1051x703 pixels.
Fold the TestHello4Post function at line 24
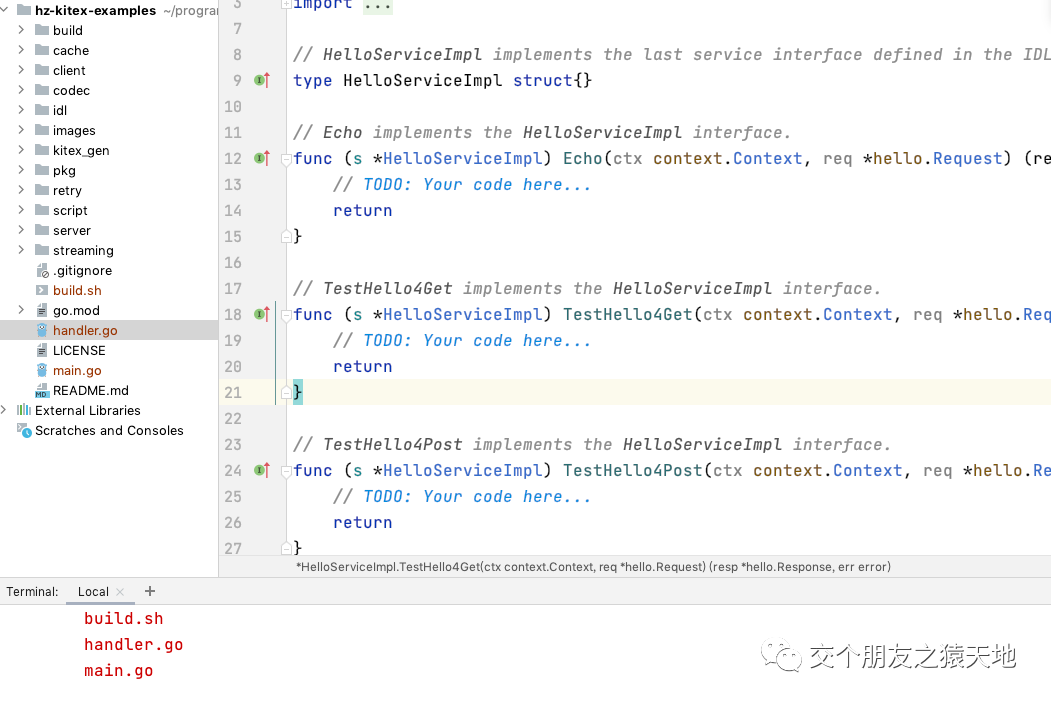click(286, 471)
